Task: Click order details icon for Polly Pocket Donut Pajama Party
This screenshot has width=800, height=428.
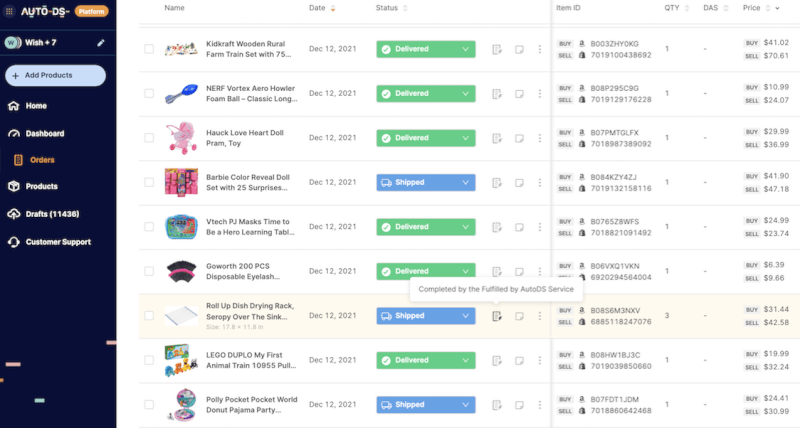Action: point(496,405)
